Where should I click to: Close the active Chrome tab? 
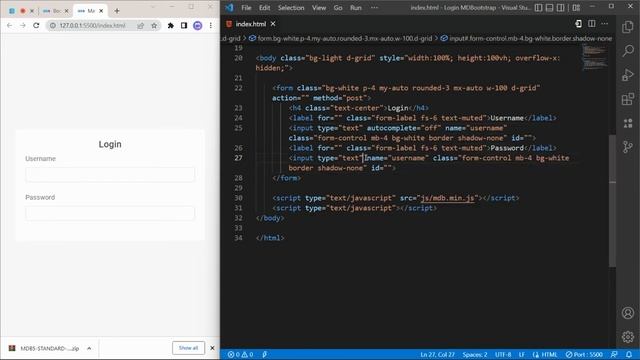101,11
